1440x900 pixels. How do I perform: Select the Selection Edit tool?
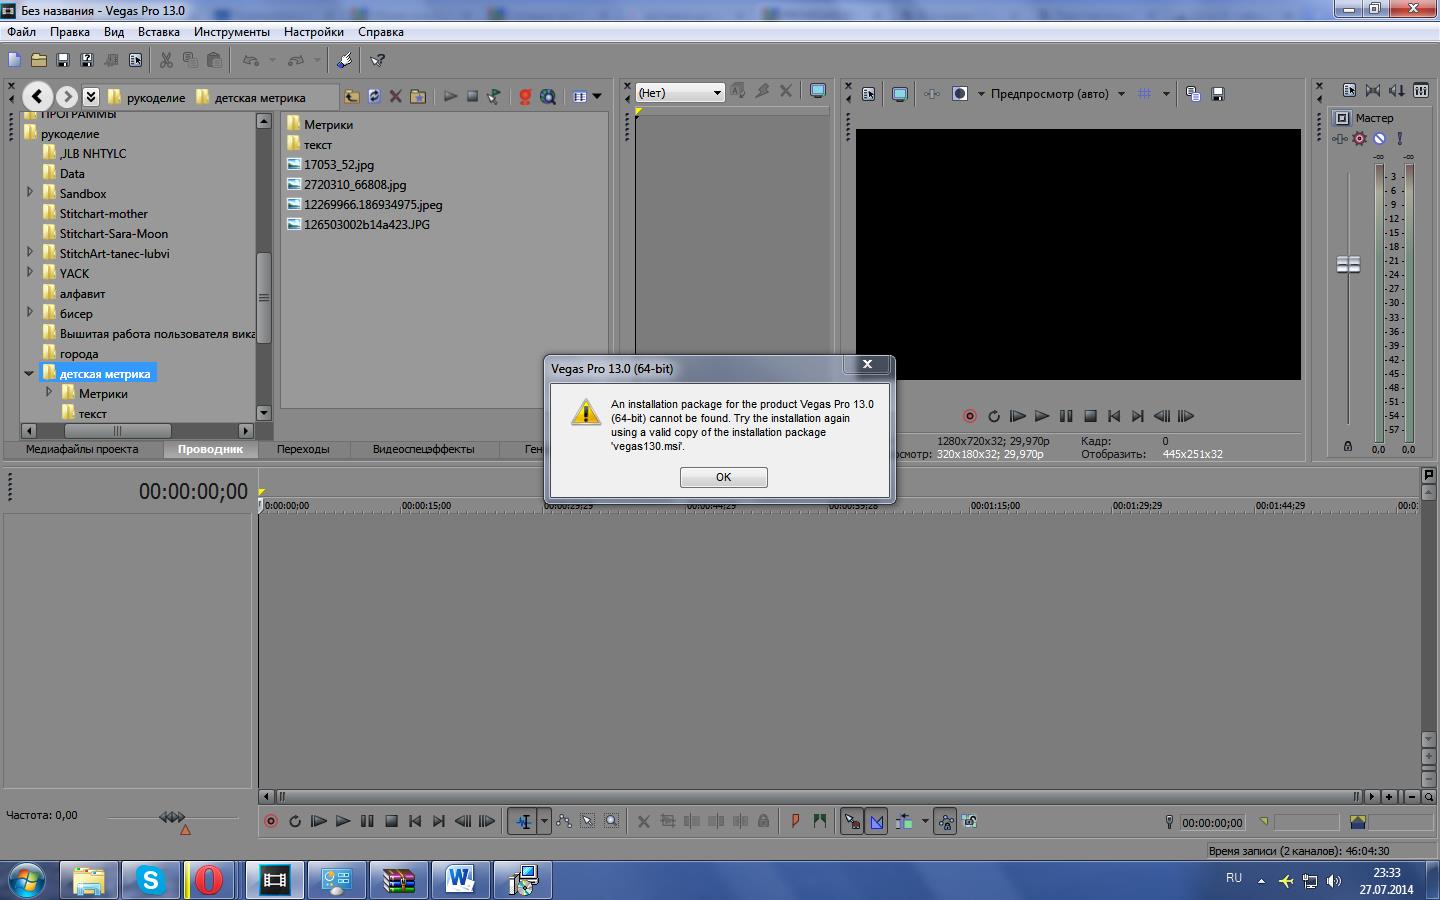pyautogui.click(x=588, y=822)
